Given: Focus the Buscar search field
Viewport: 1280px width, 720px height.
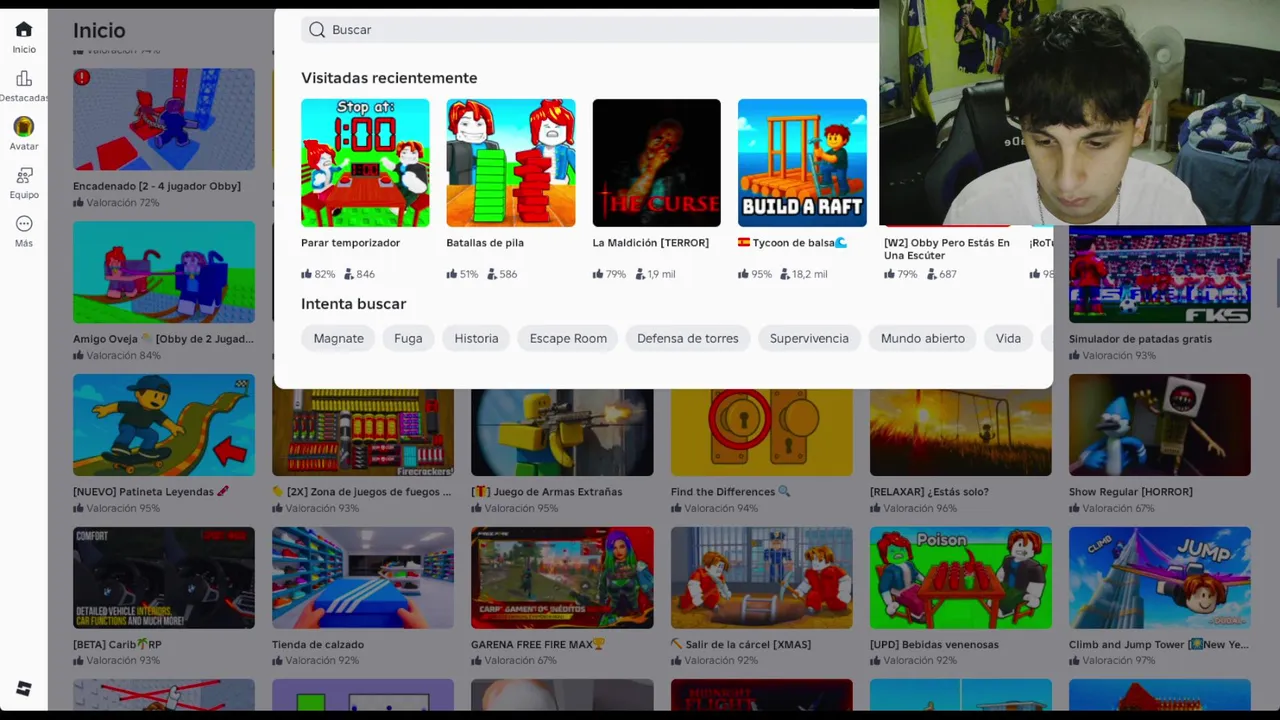Looking at the screenshot, I should 590,30.
